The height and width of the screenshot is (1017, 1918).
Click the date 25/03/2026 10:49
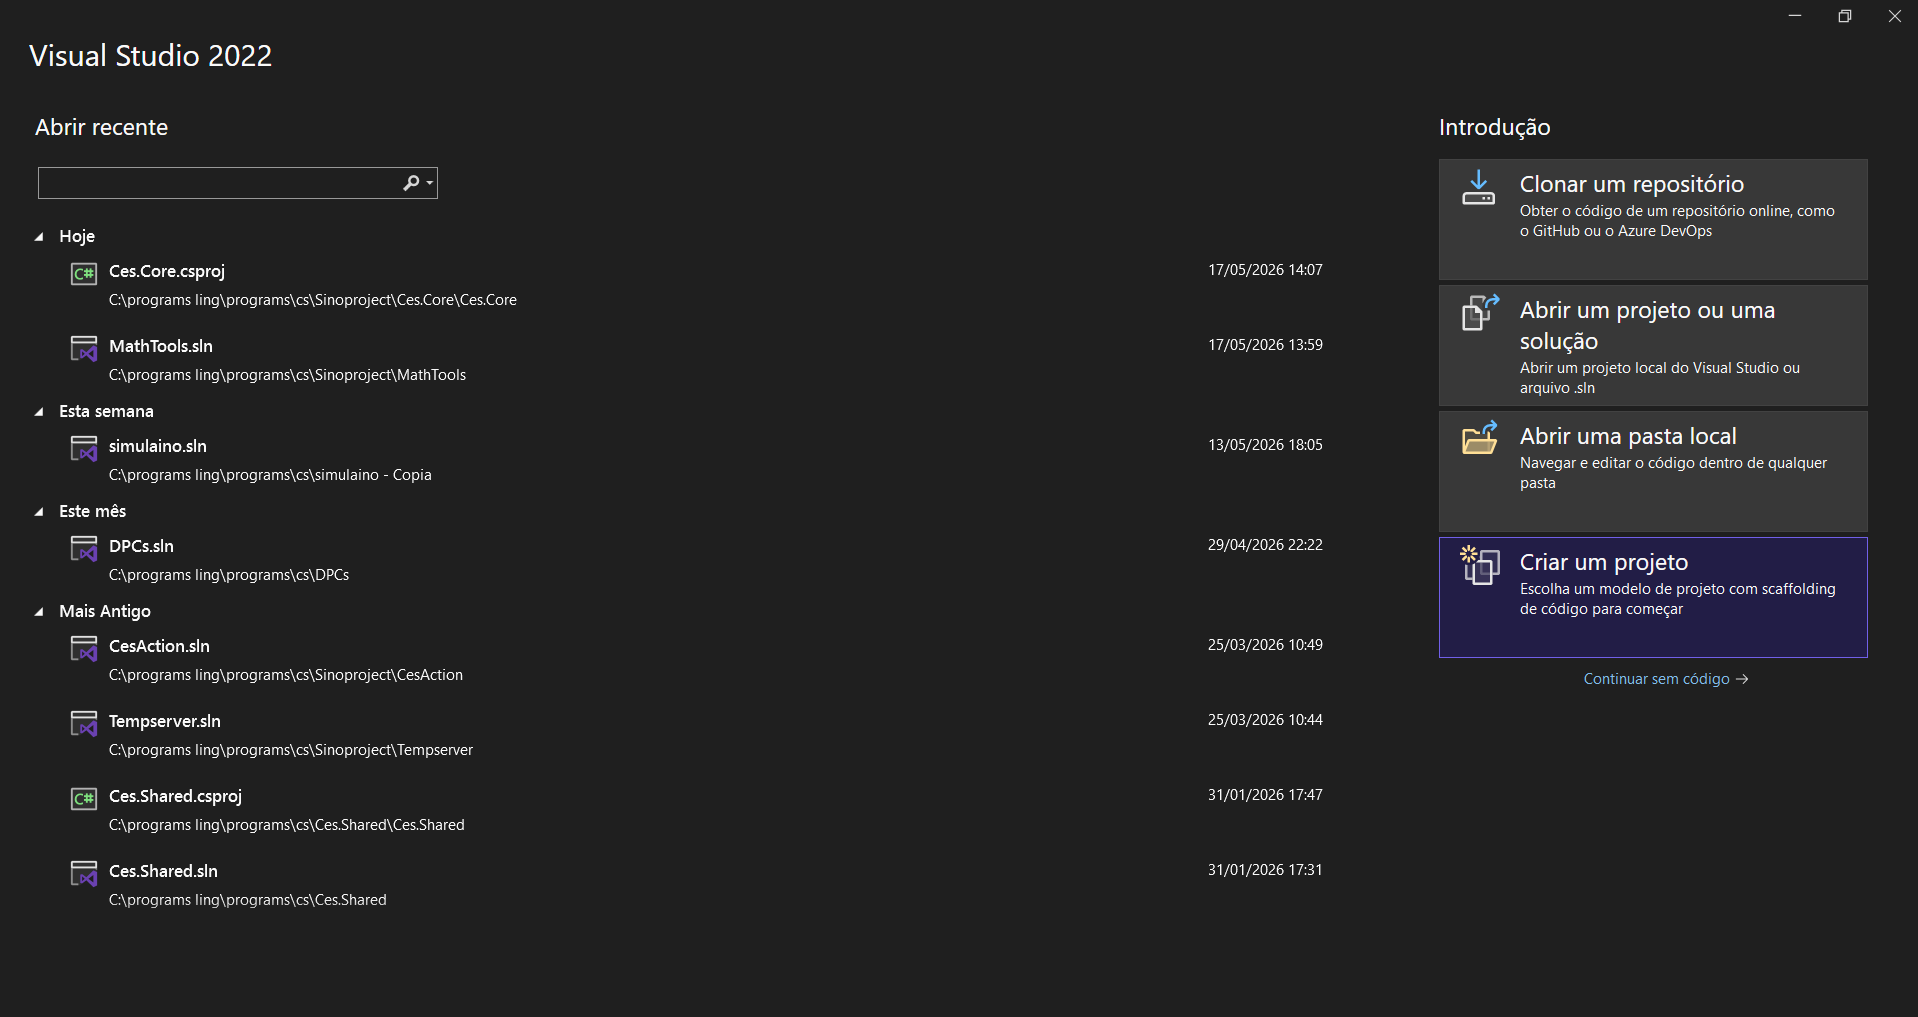1265,645
